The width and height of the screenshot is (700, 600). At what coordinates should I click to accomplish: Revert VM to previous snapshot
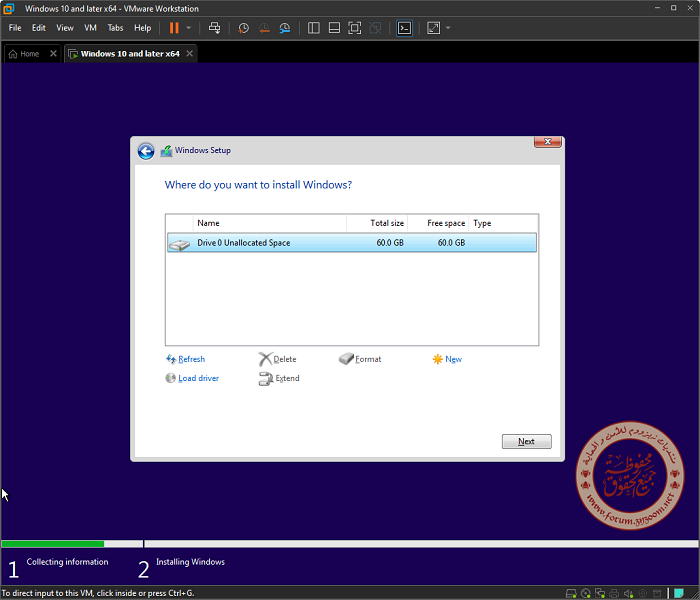(x=264, y=28)
